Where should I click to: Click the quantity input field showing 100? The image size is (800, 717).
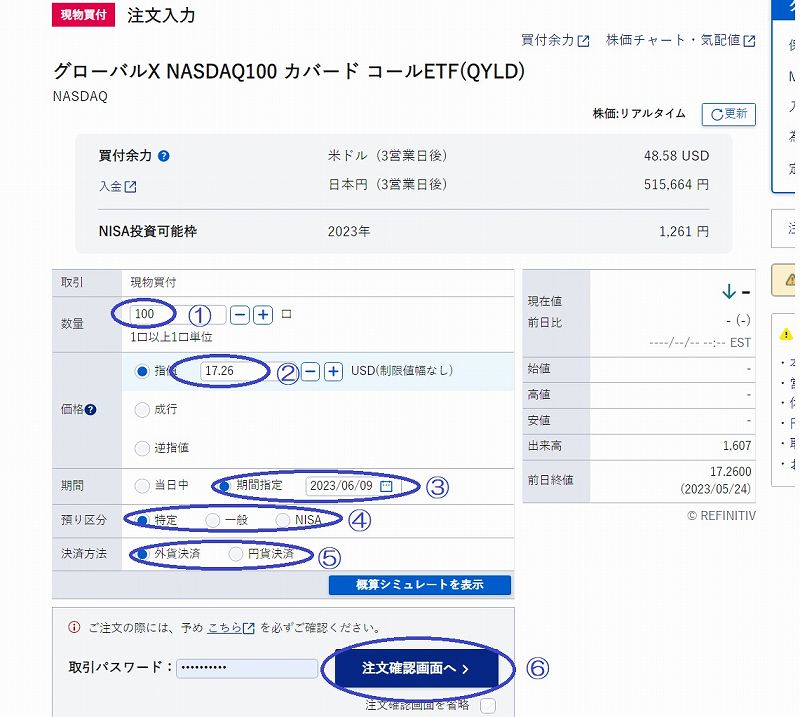(x=178, y=314)
